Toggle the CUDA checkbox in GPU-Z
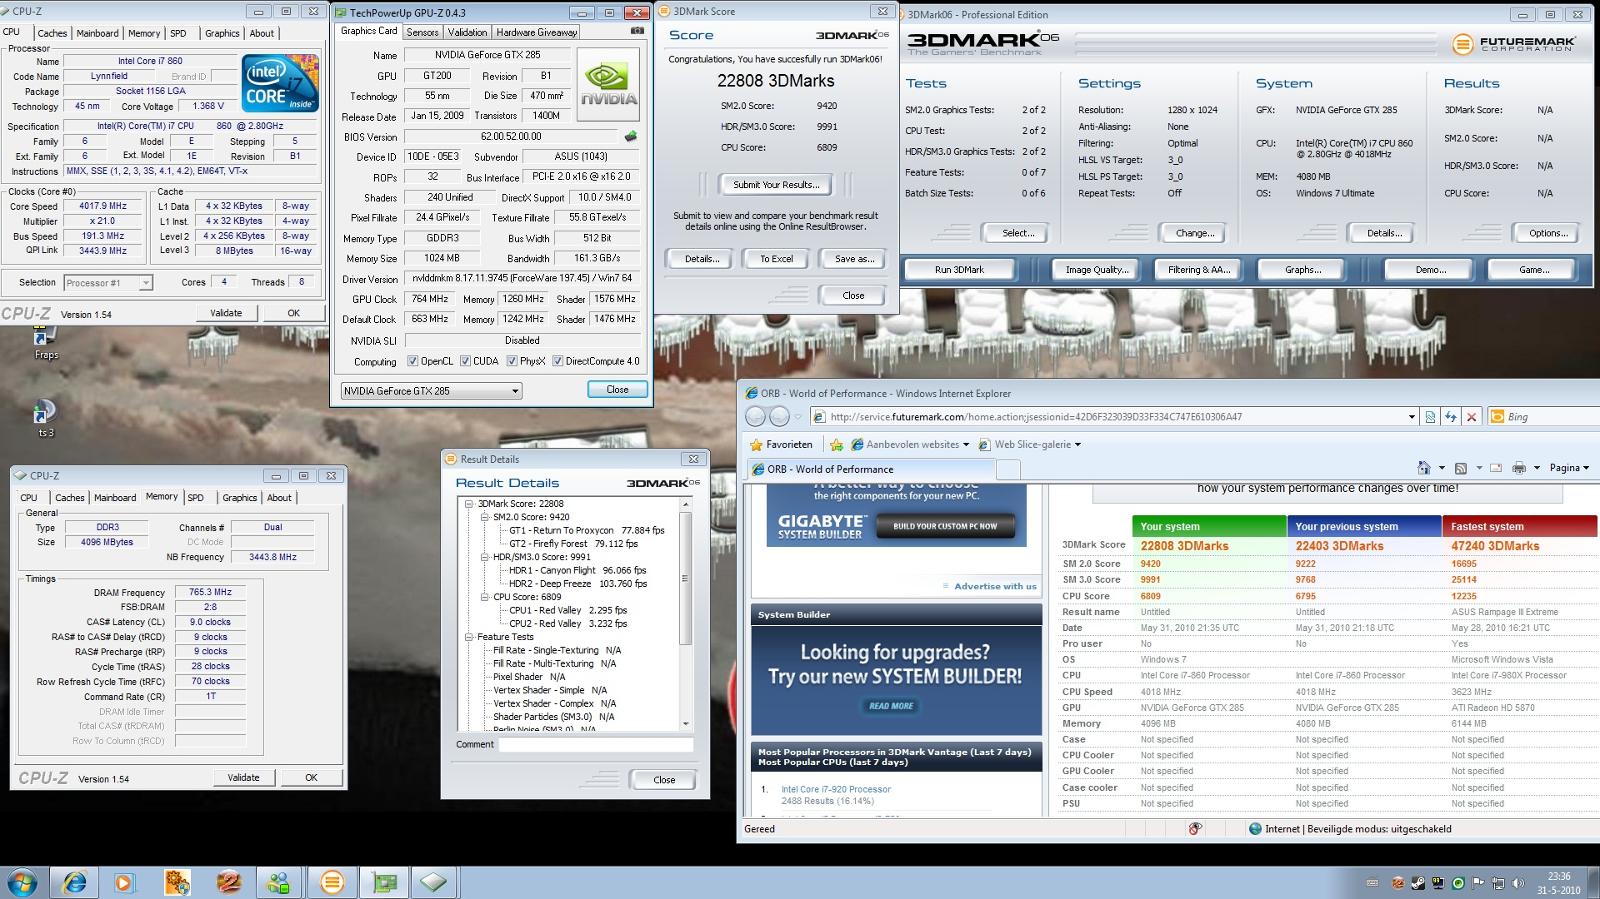This screenshot has width=1600, height=899. point(464,361)
